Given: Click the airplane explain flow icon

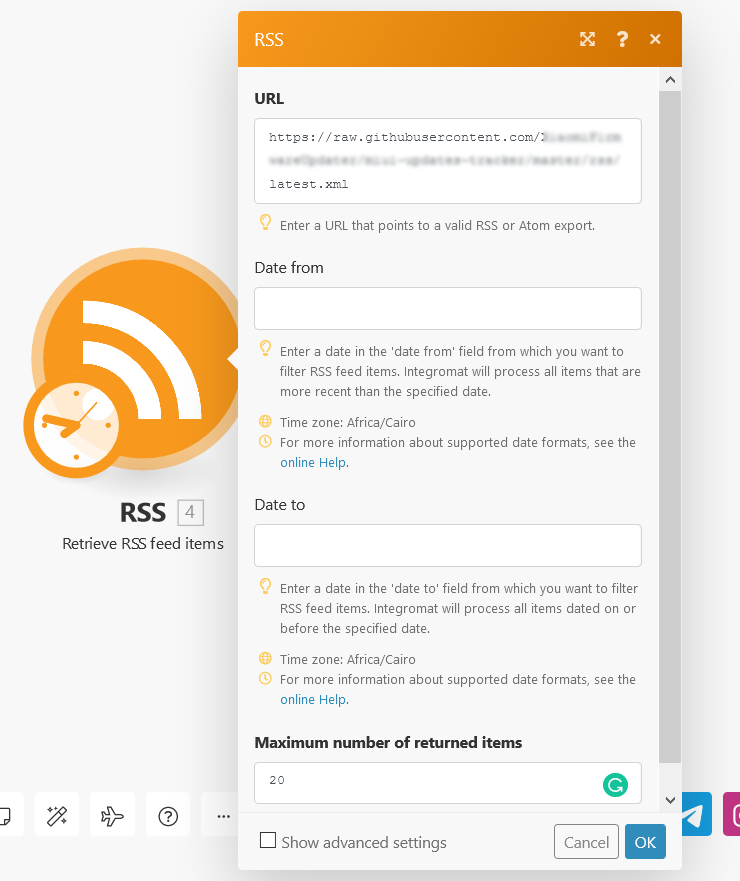Looking at the screenshot, I should pos(112,815).
